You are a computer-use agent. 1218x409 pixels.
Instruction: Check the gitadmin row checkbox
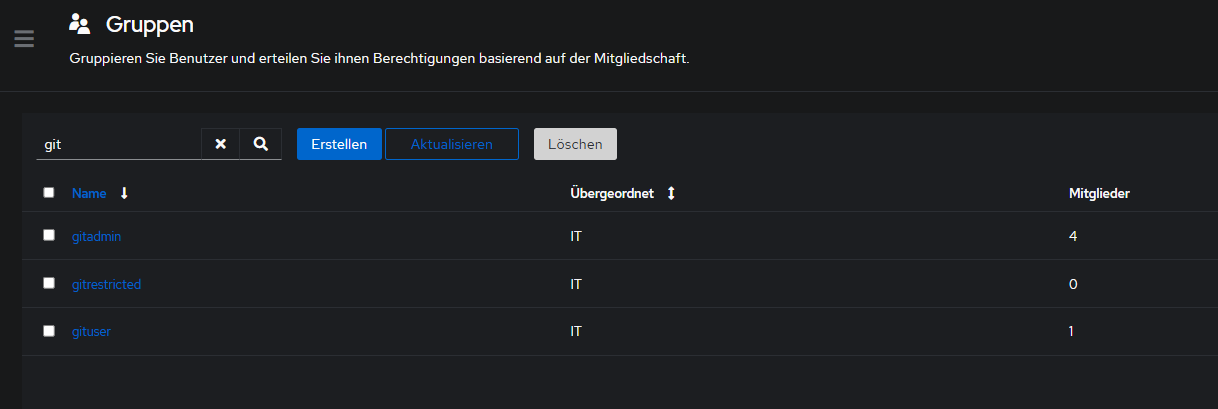tap(49, 235)
